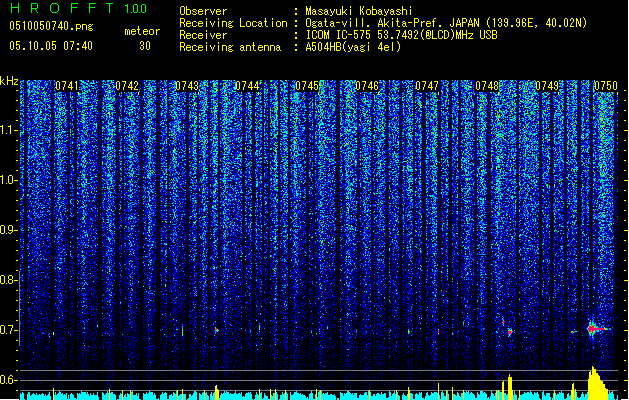Click the tall yellow power peak near 0750
This screenshot has width=629, height=400.
(597, 383)
